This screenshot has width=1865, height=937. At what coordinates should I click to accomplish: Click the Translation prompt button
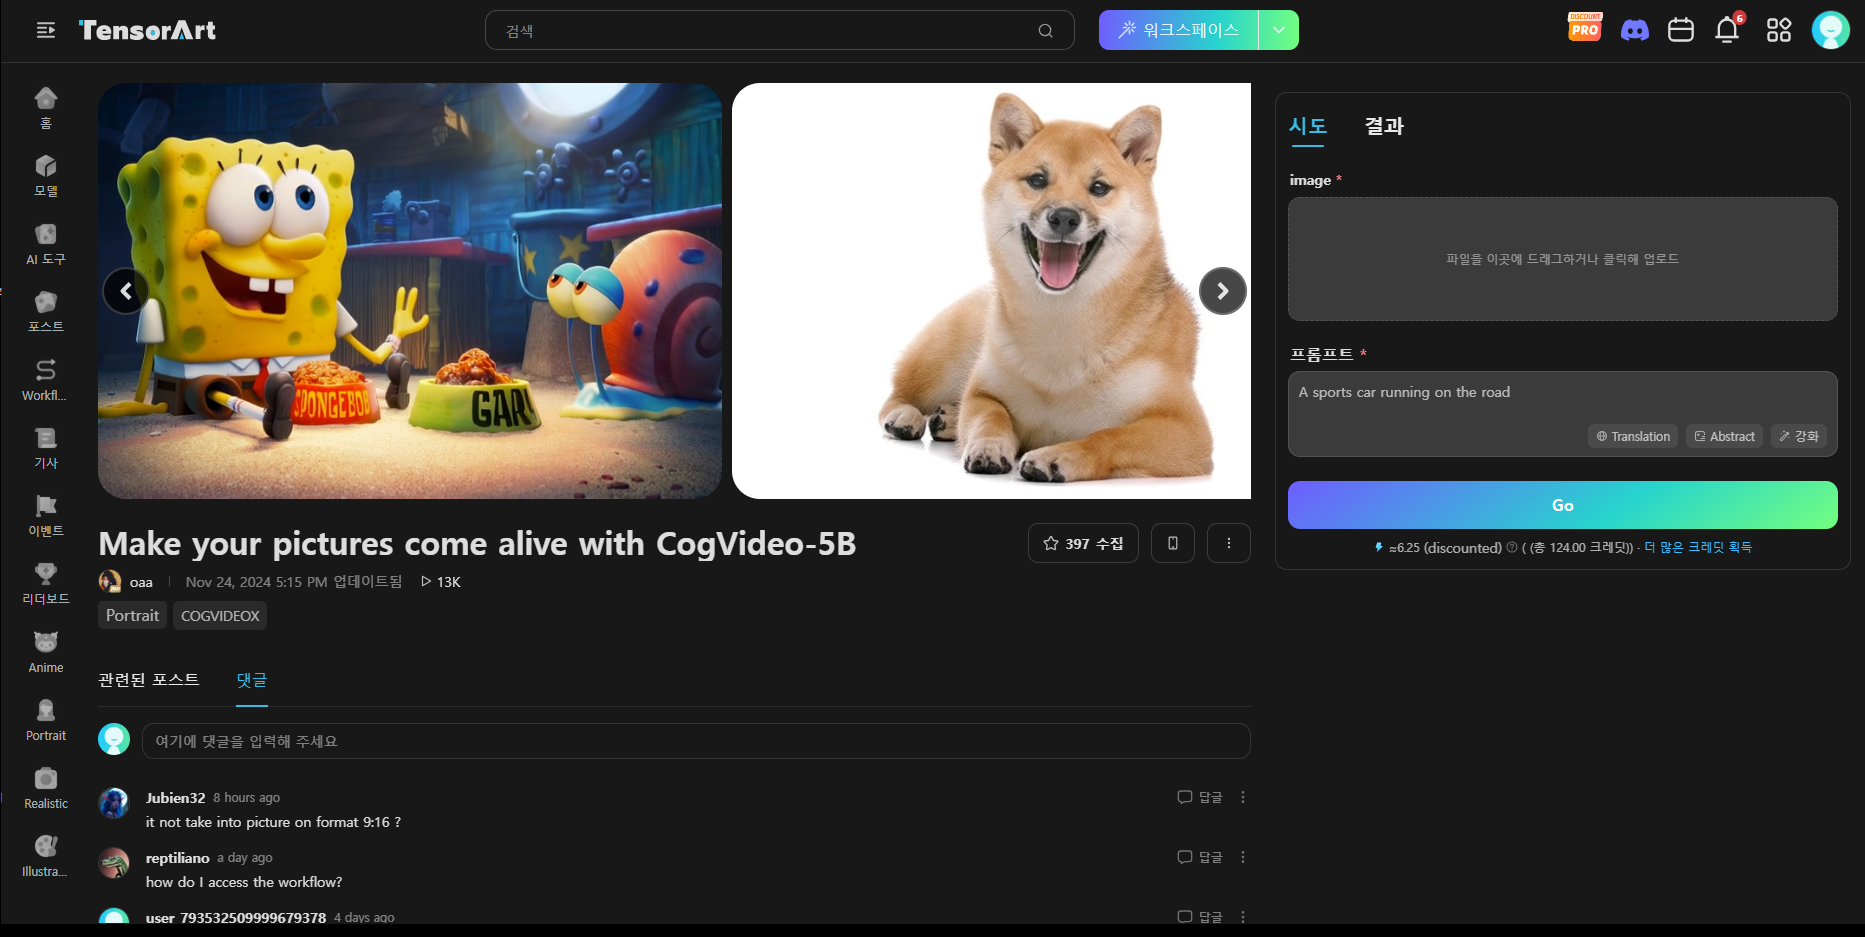[1633, 436]
